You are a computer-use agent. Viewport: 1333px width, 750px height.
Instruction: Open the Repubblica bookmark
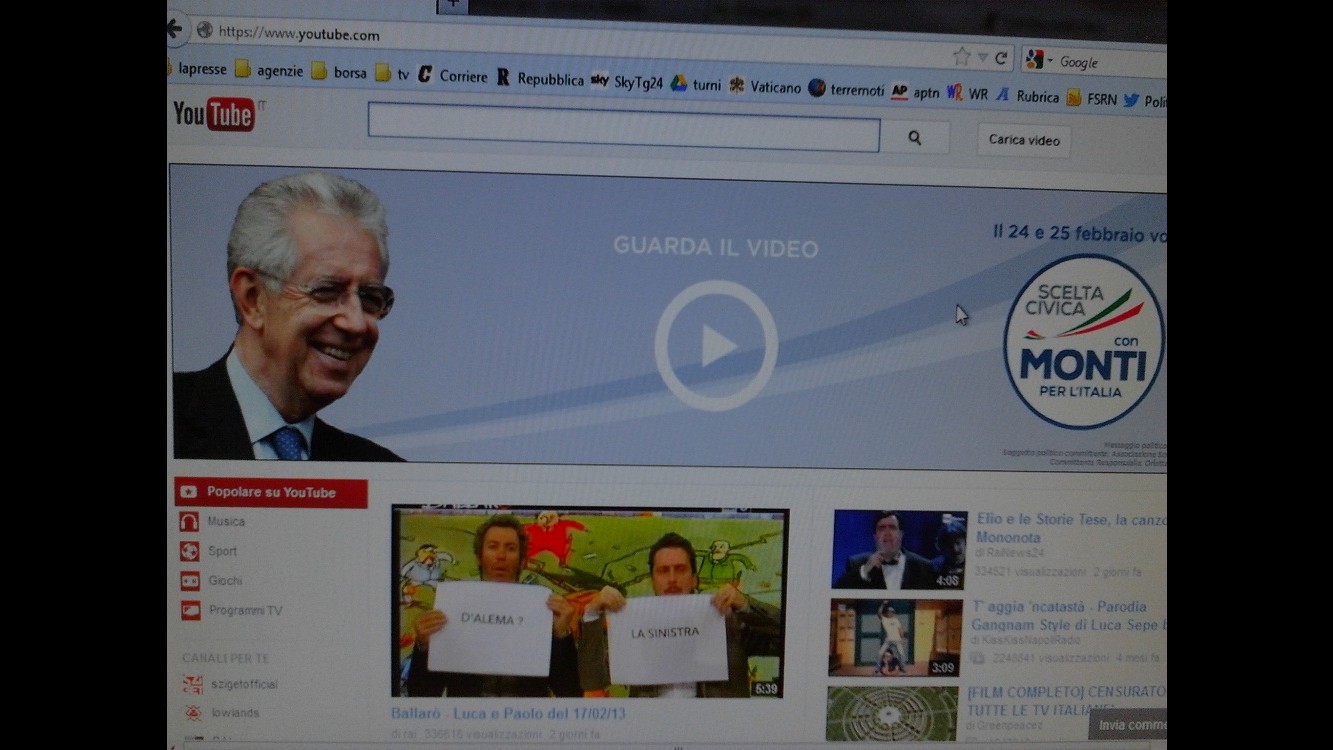click(540, 78)
